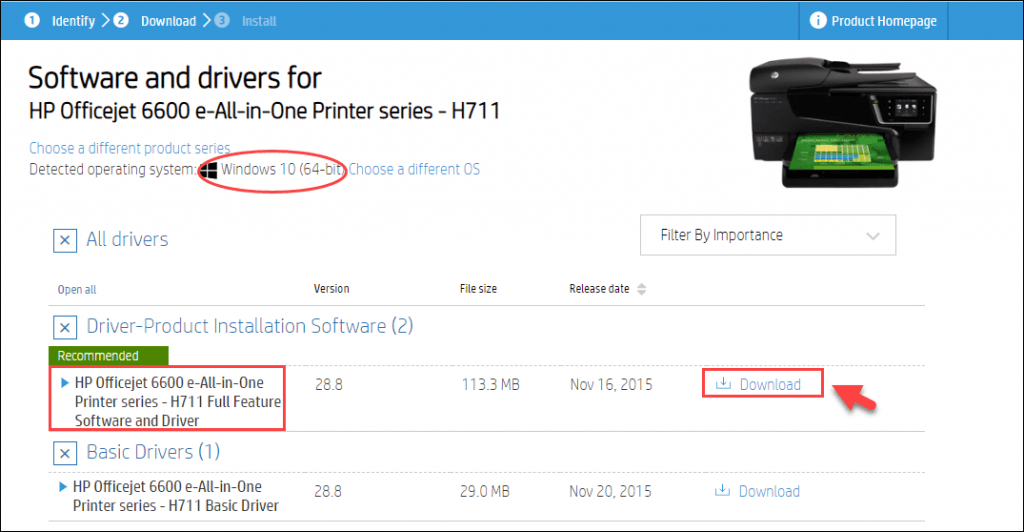Collapse the All drivers X box
The height and width of the screenshot is (532, 1024).
click(65, 240)
